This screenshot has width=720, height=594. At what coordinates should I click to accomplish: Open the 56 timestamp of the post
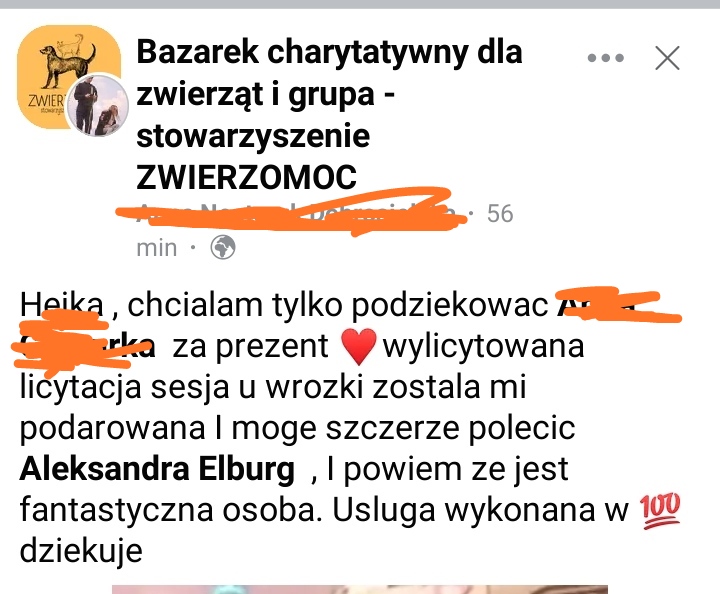tap(500, 214)
